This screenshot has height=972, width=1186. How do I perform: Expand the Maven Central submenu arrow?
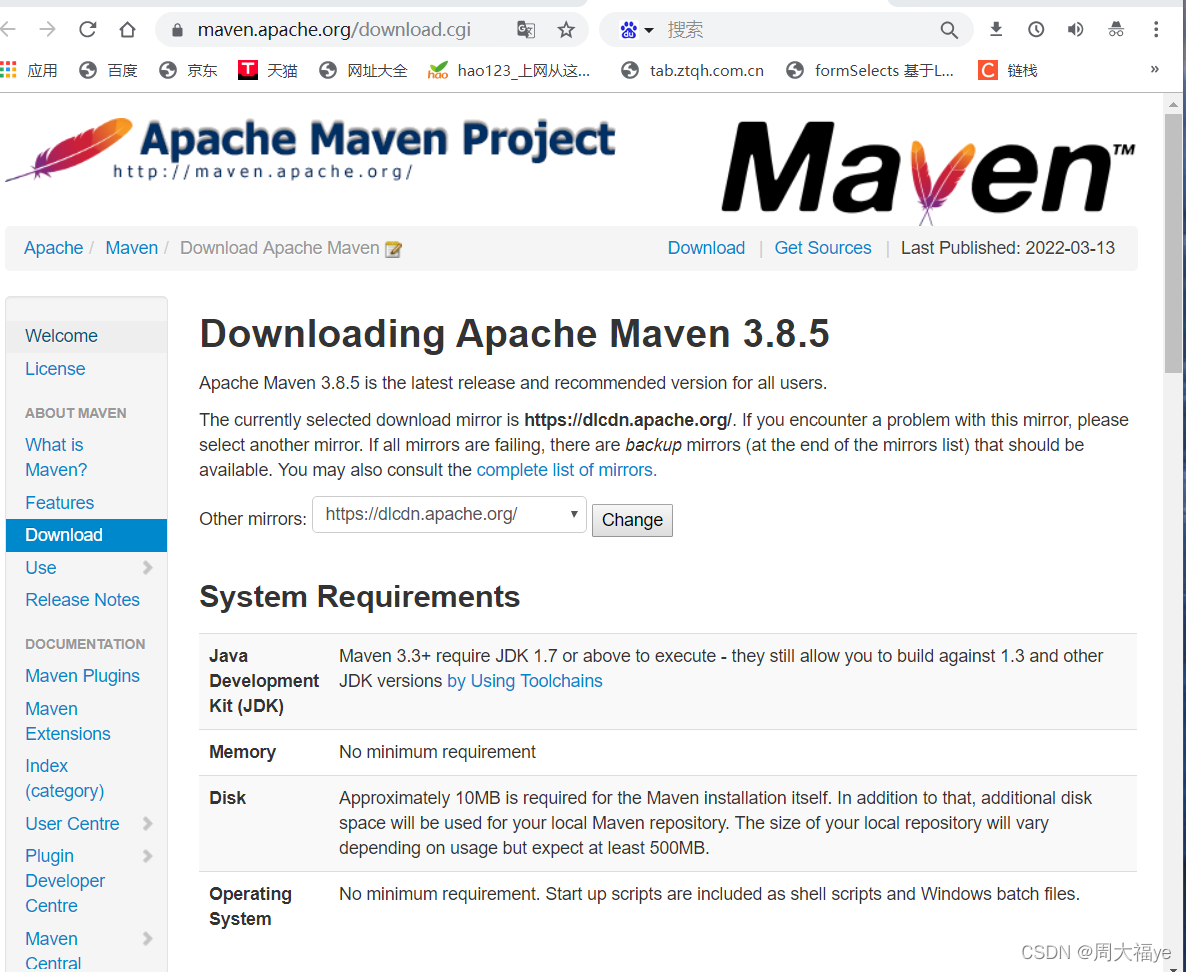pyautogui.click(x=147, y=938)
